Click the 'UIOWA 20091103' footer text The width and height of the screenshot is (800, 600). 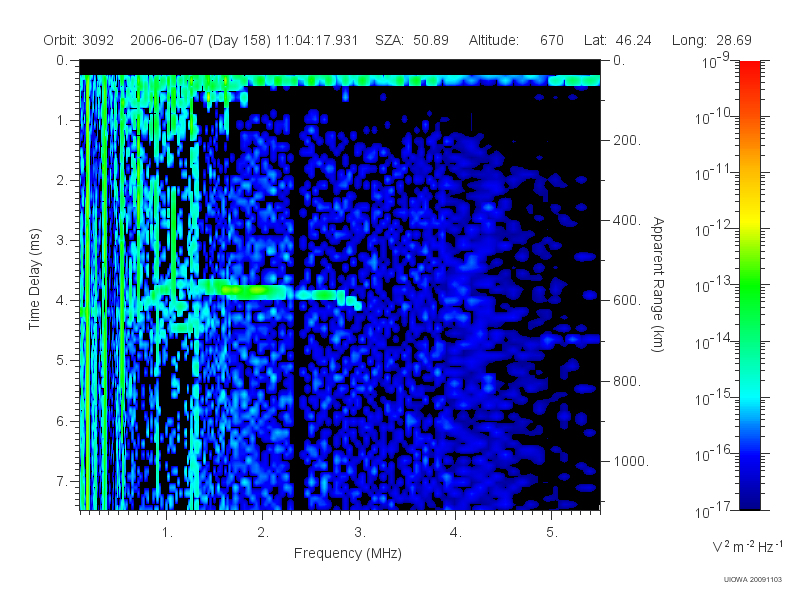pos(753,579)
